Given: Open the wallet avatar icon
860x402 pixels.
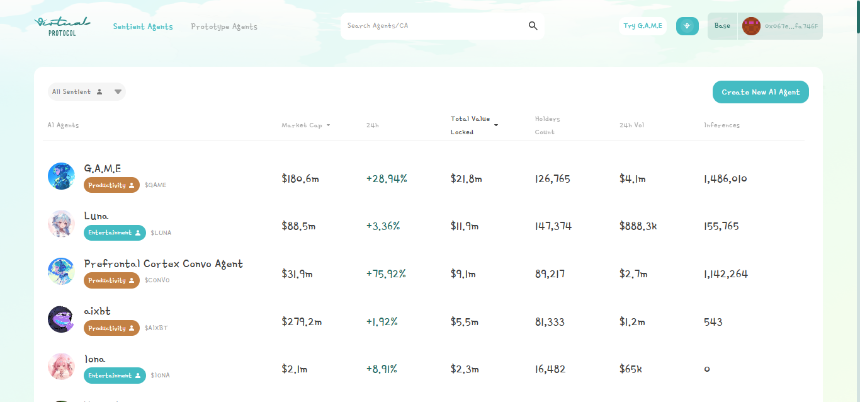Looking at the screenshot, I should click(x=751, y=26).
